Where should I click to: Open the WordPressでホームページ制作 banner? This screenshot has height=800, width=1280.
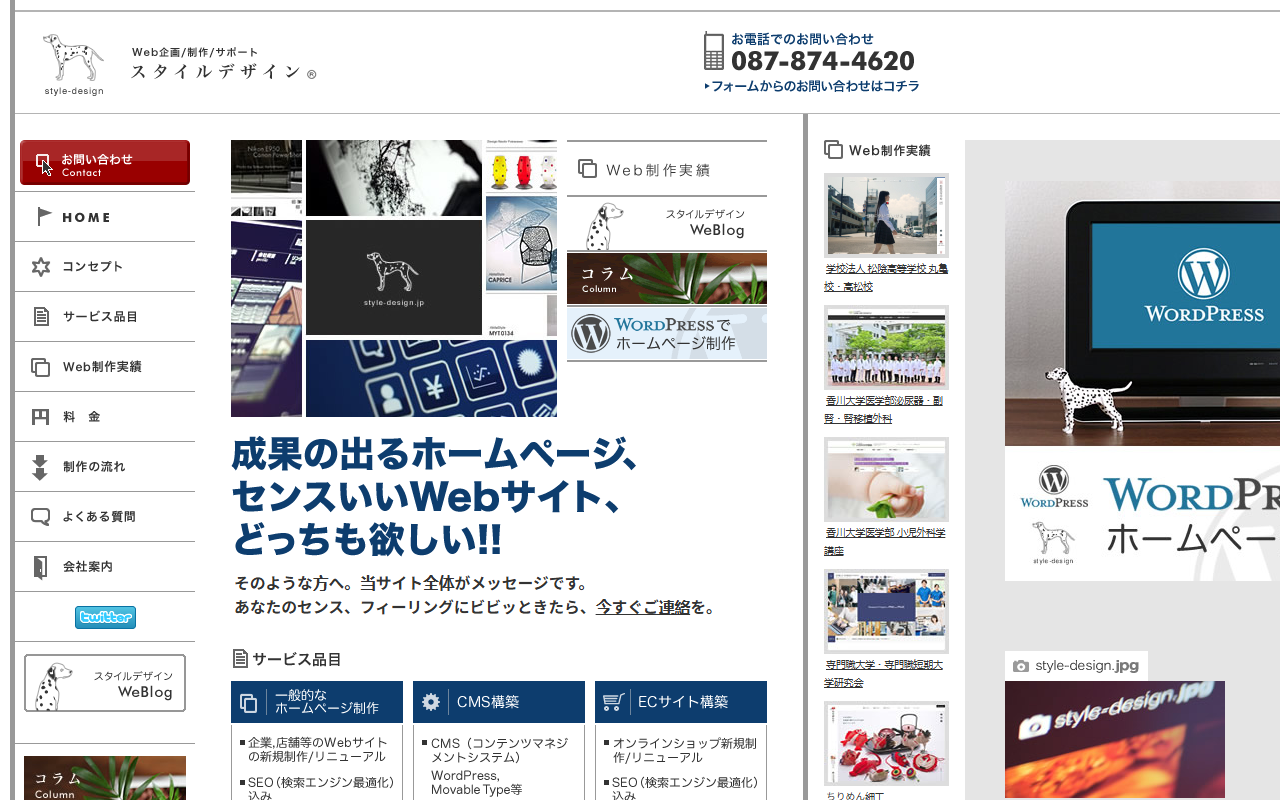coord(666,334)
